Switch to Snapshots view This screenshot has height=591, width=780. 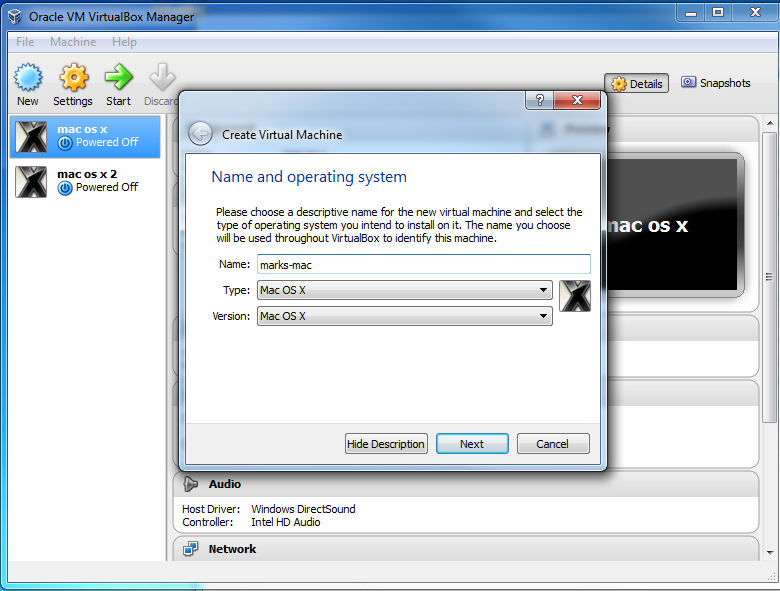716,83
